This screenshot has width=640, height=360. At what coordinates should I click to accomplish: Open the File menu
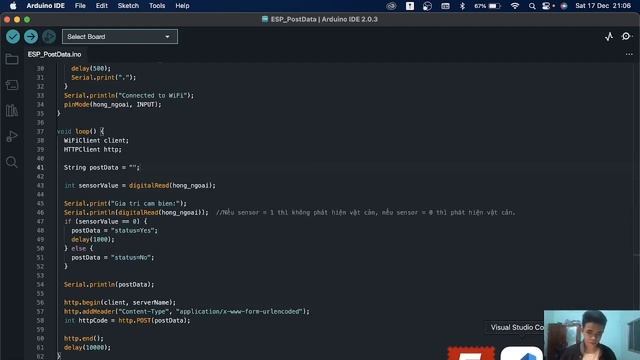[80, 6]
